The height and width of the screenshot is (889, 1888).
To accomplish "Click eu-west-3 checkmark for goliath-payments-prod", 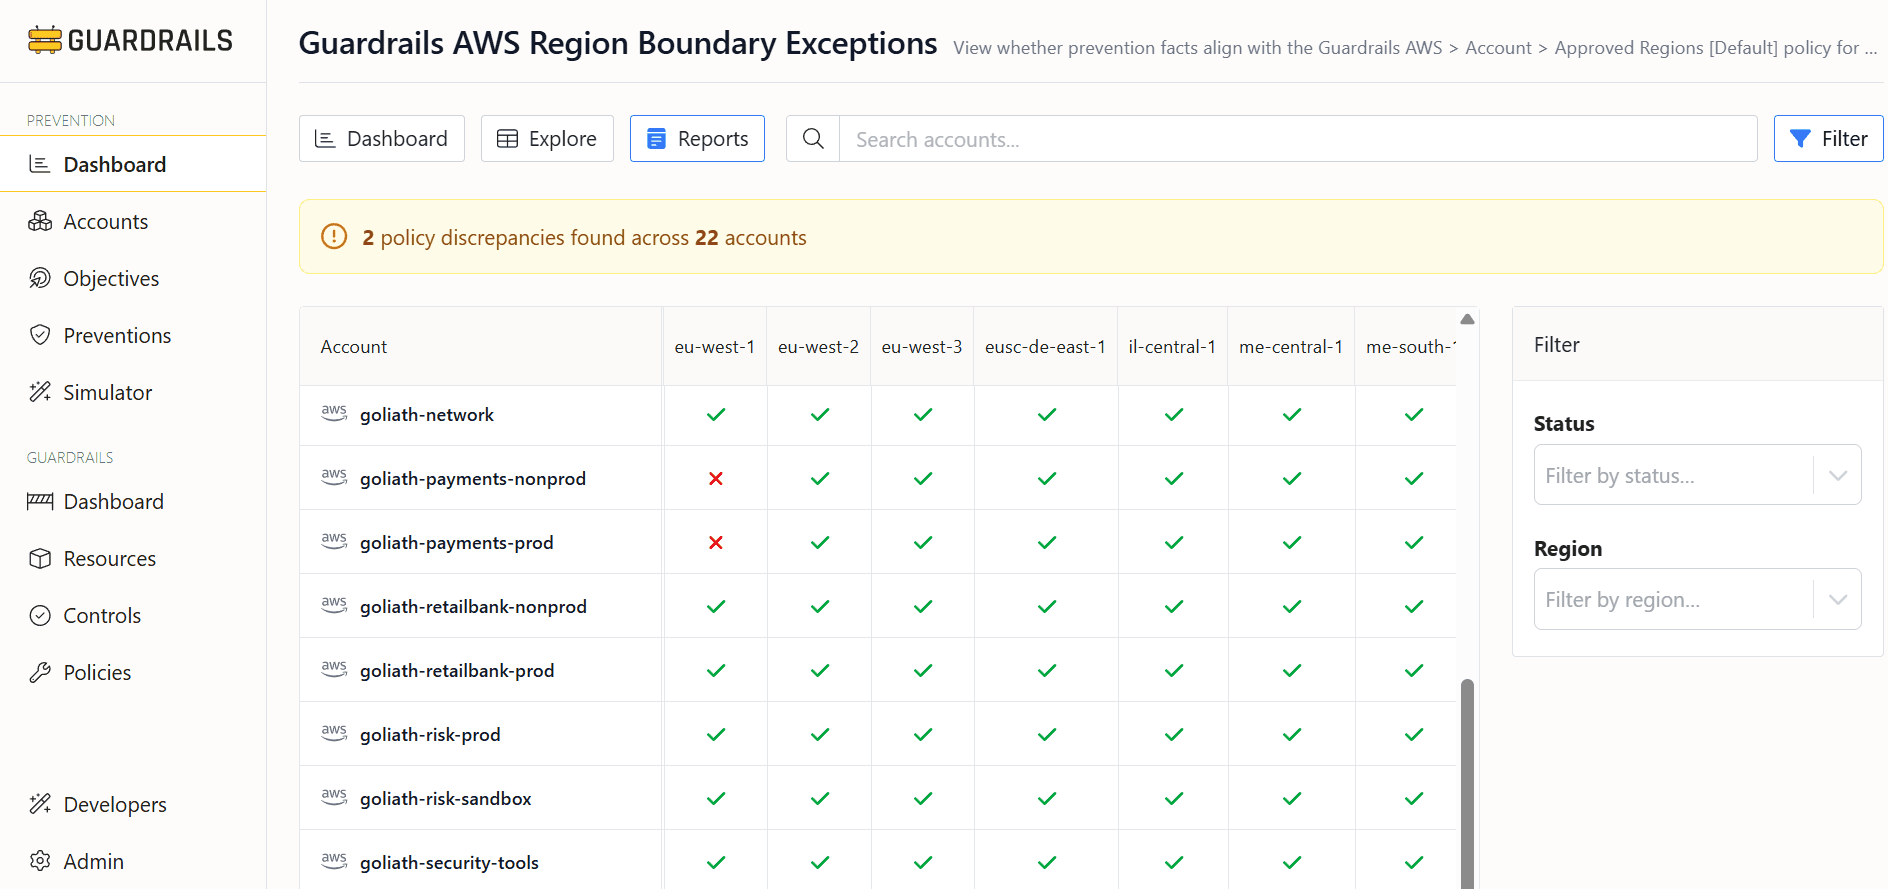I will 923,542.
